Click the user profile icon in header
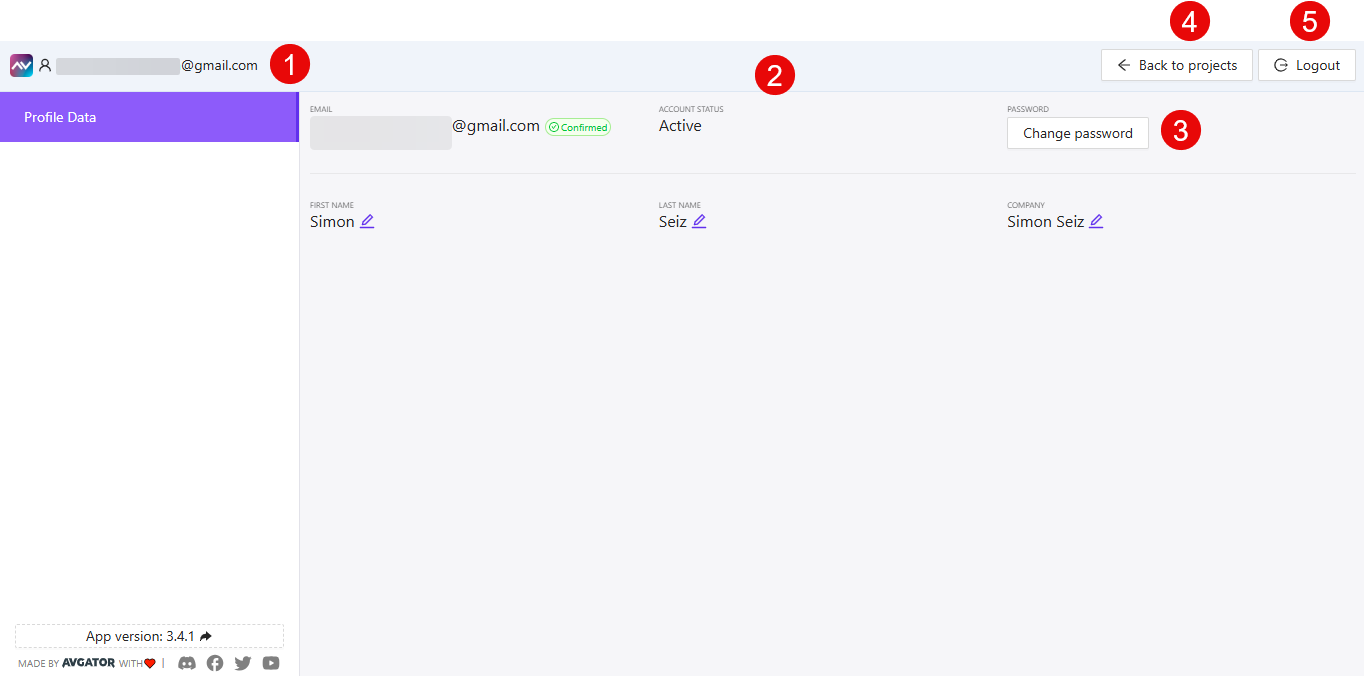The width and height of the screenshot is (1364, 676). pos(45,64)
